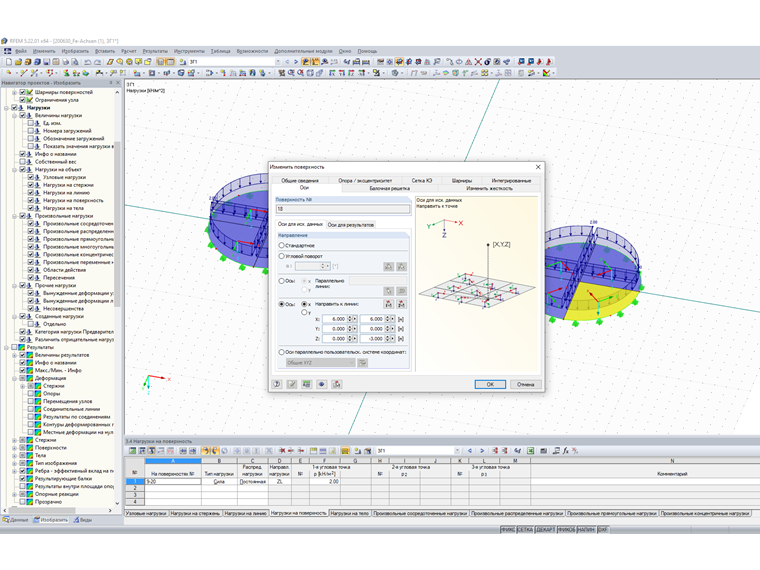Screen dimensions: 760x570
Task: Expand the Стержни node under Деформация
Action: click(22, 386)
